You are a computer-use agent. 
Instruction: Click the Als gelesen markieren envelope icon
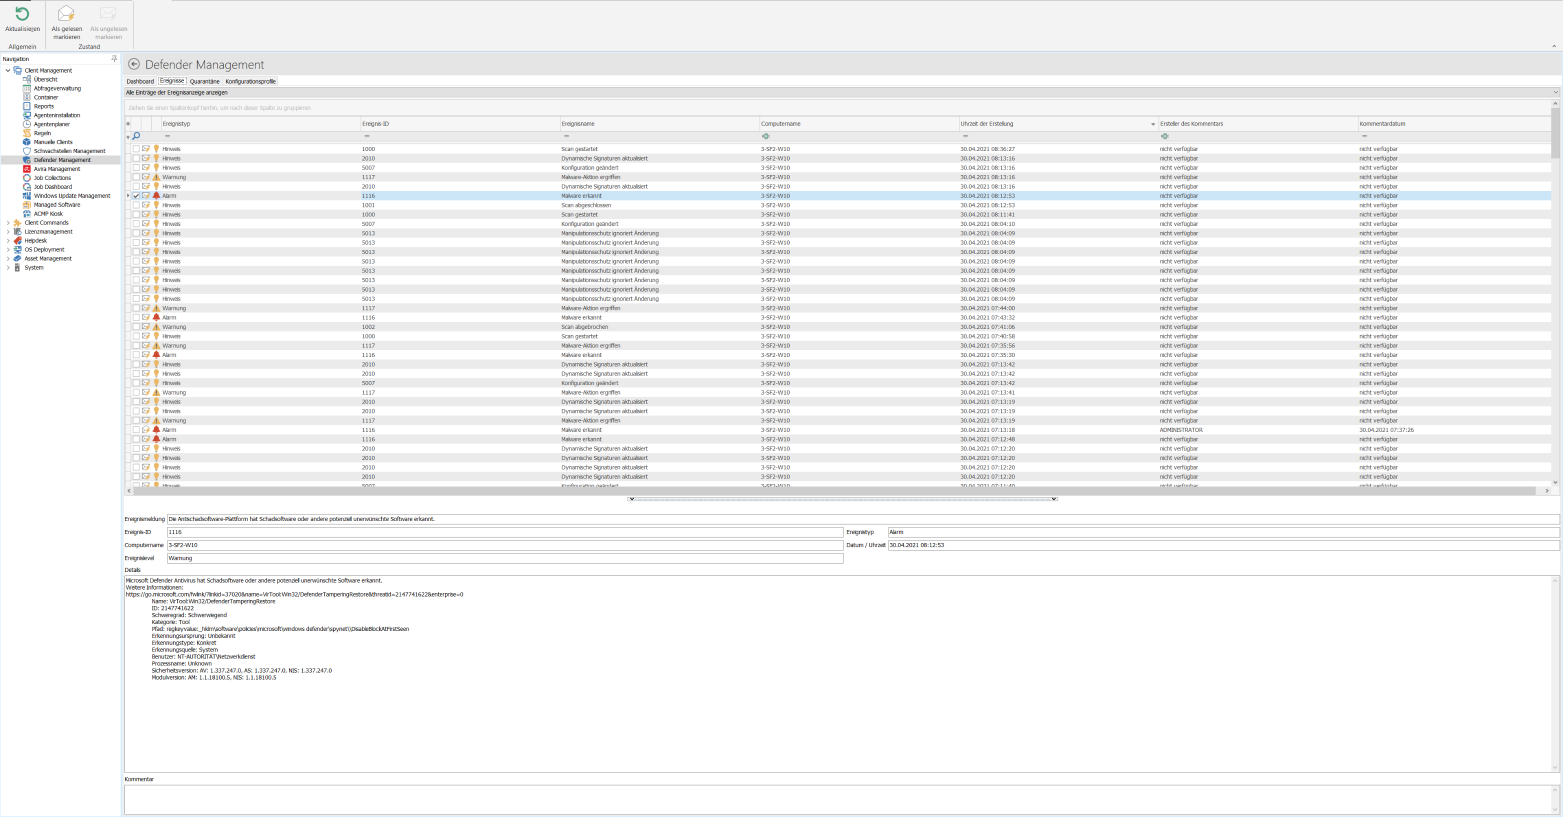pos(66,14)
